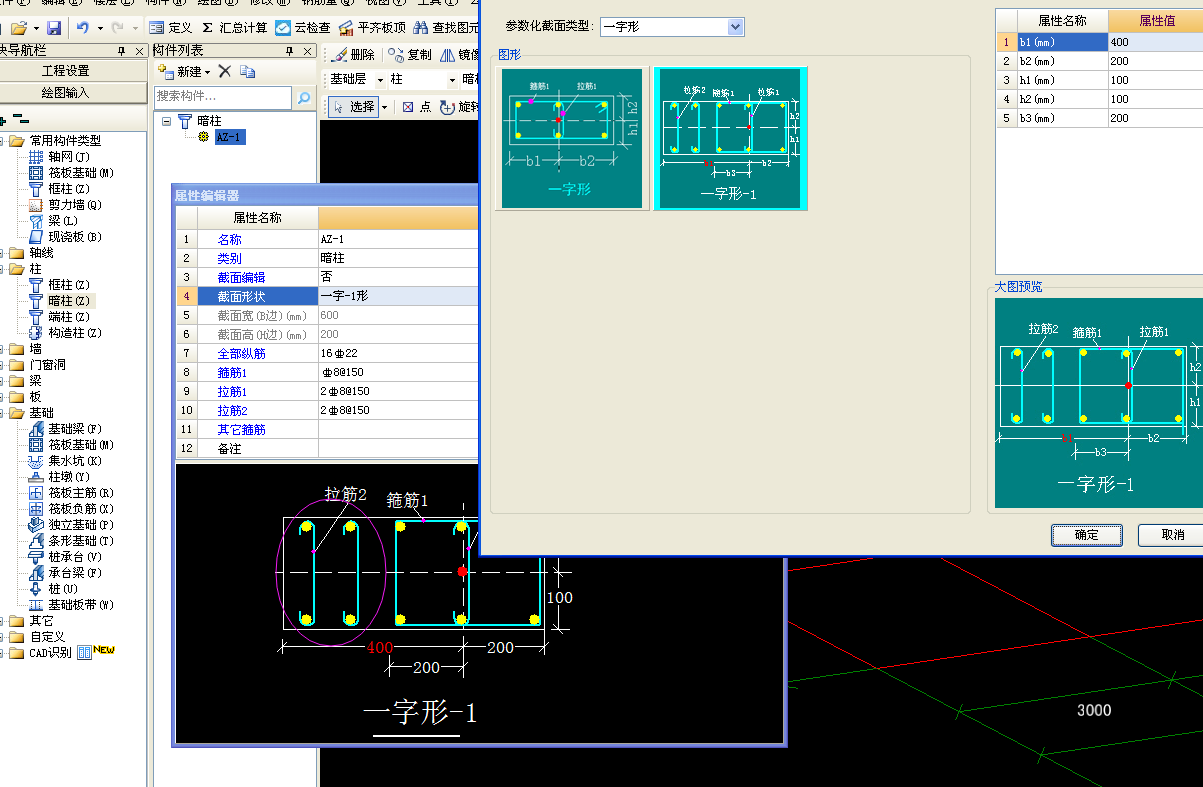Open the 门窗洞 folder in tree
Screen dimensions: 1203x787
tap(37, 365)
